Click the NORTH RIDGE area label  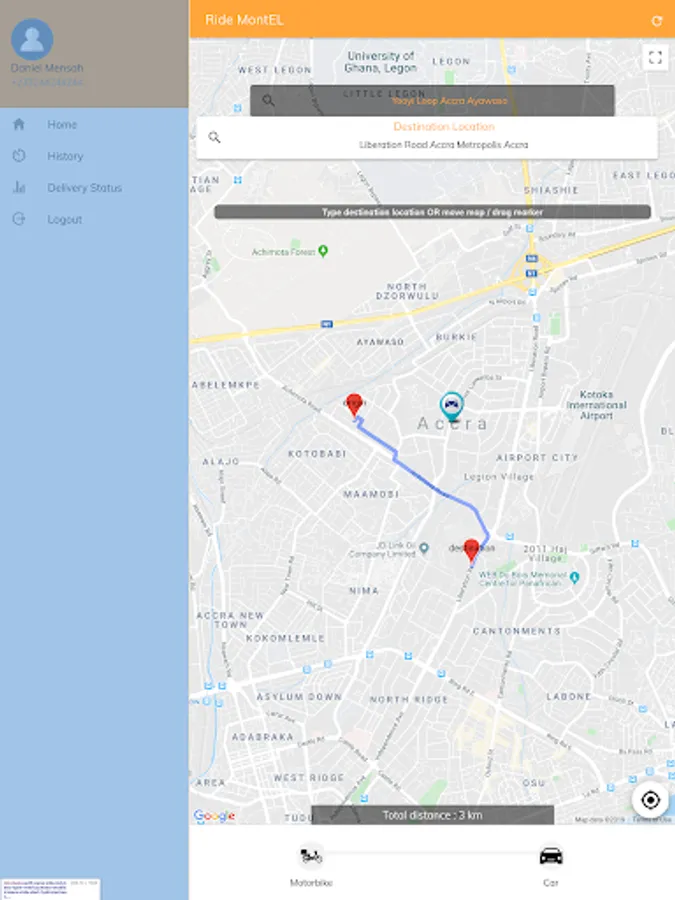[409, 699]
